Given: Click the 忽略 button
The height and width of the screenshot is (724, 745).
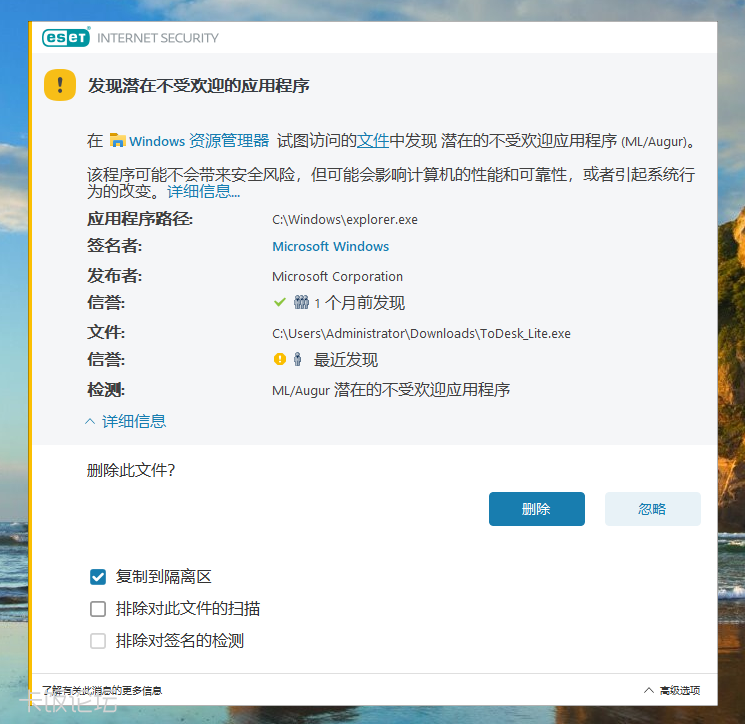Looking at the screenshot, I should coord(653,509).
